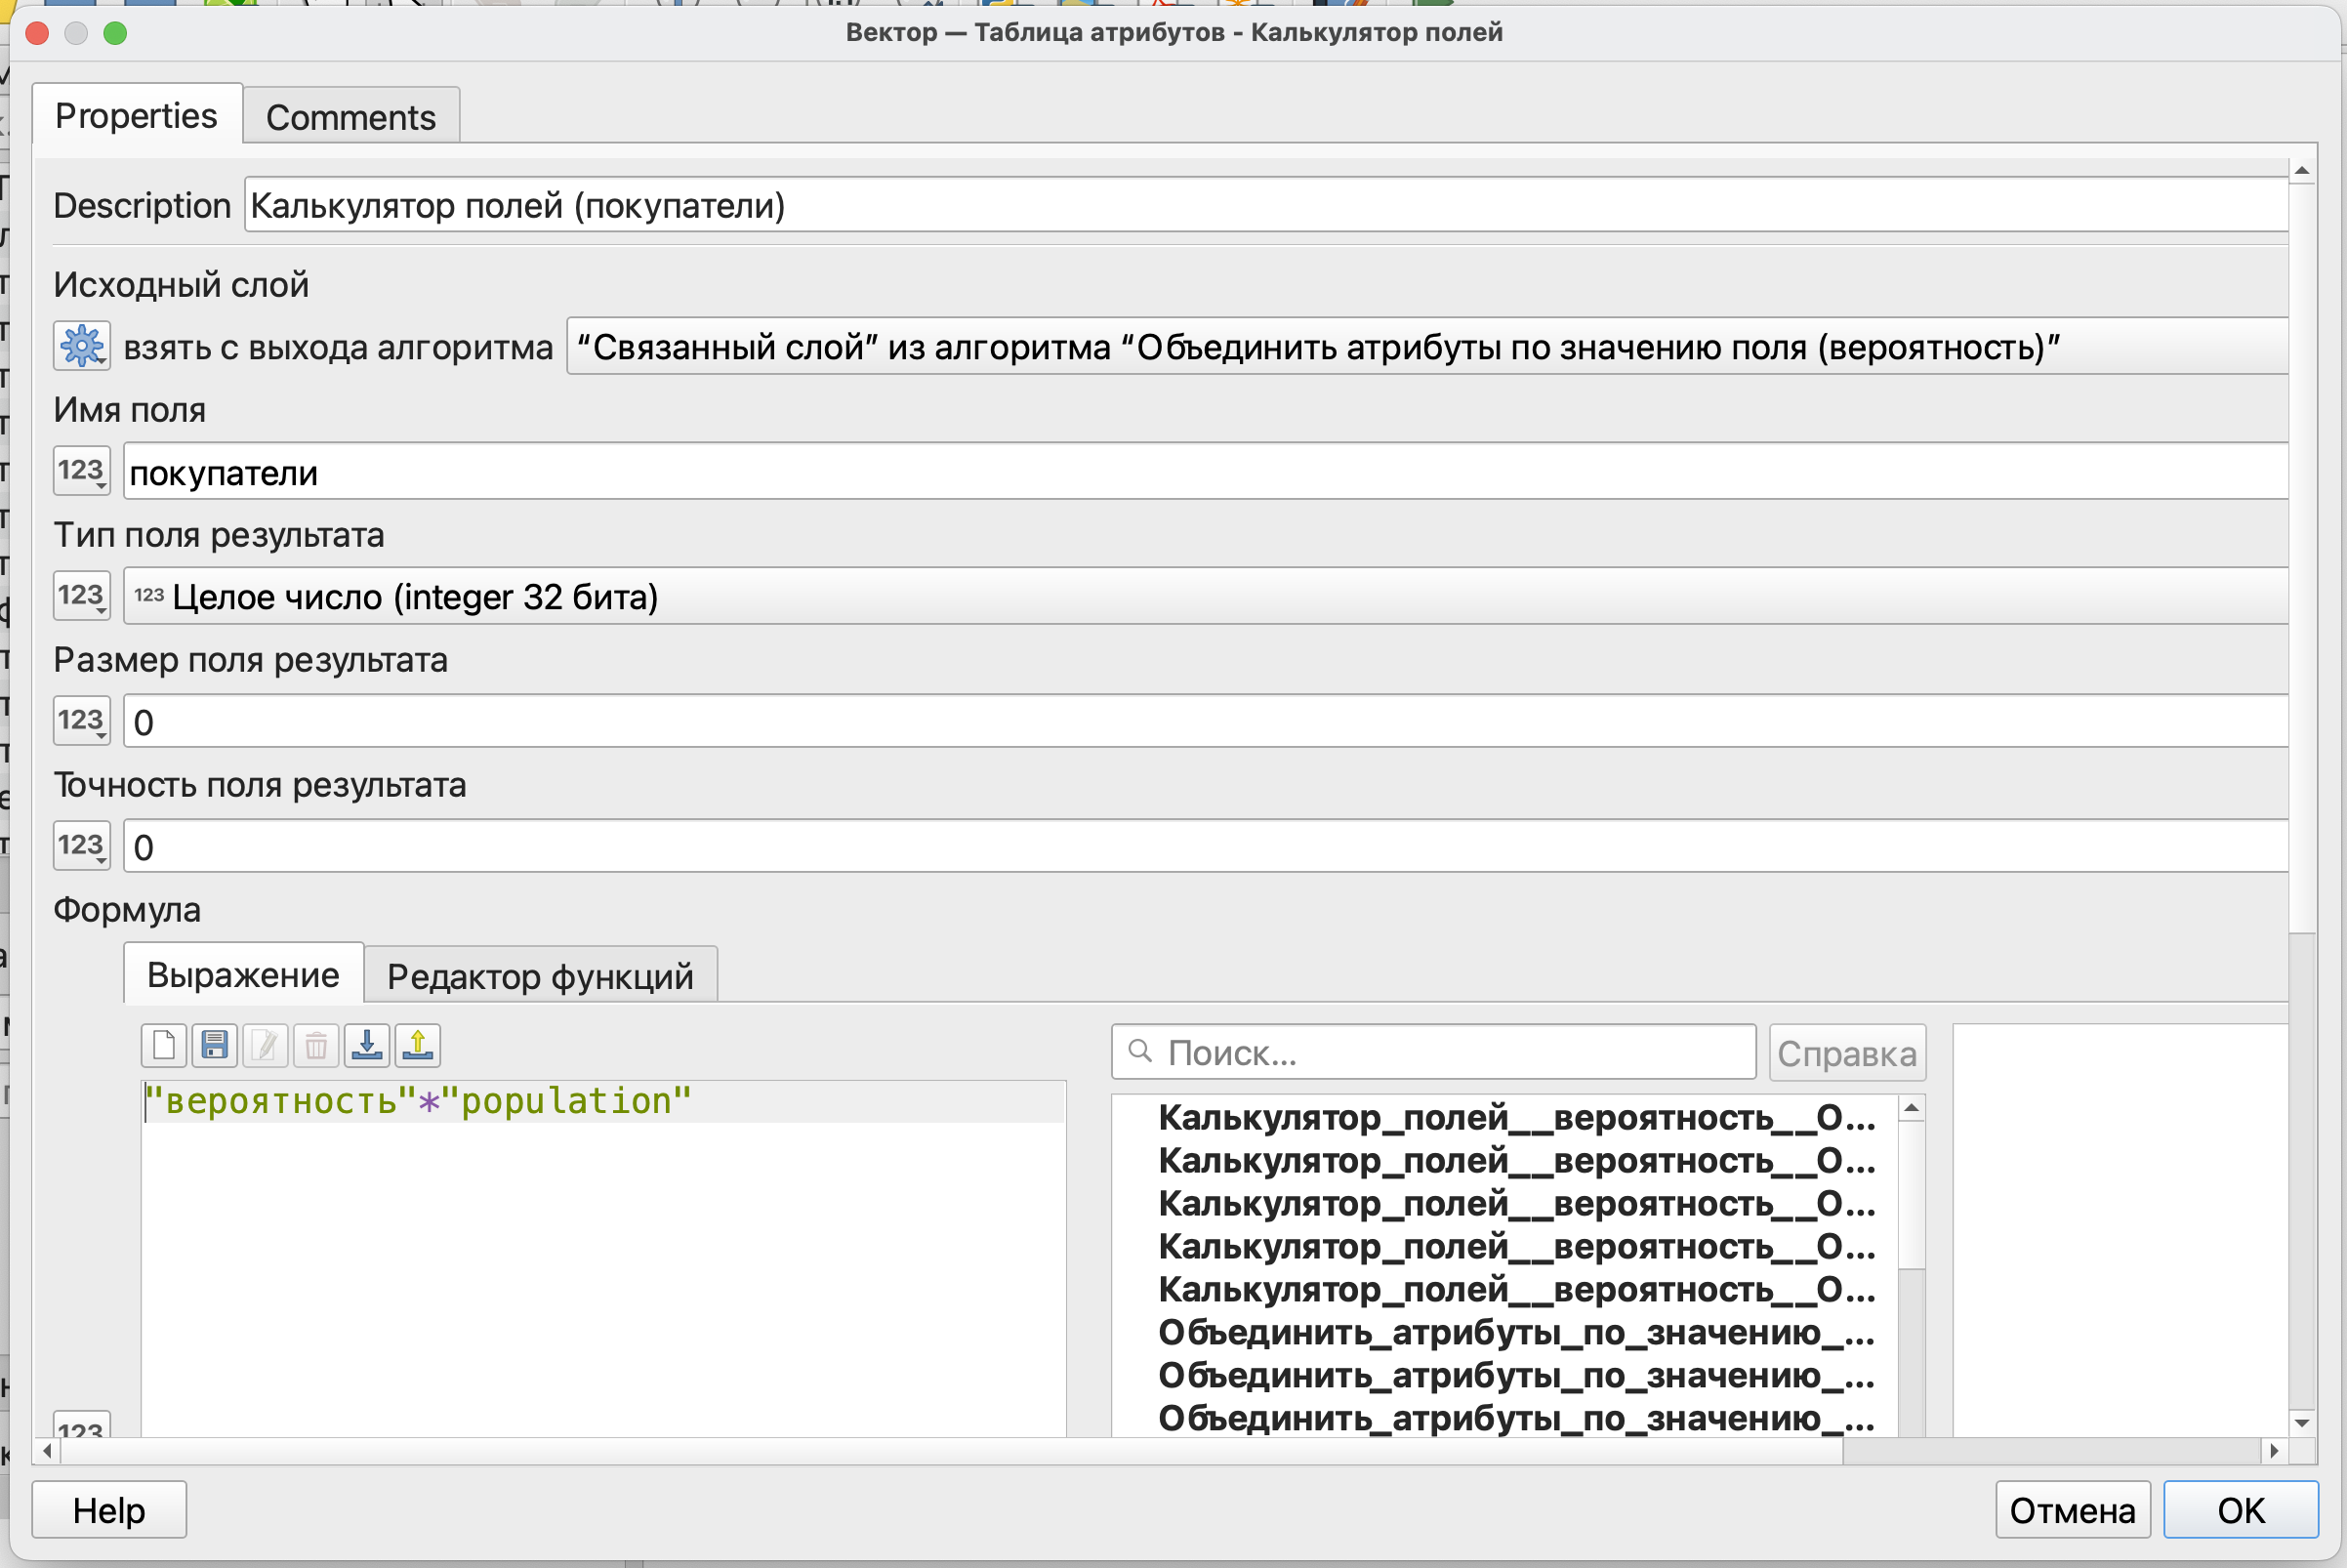
Task: Select the first Калькулятор_полей__вероятность item in the list
Action: (1516, 1118)
